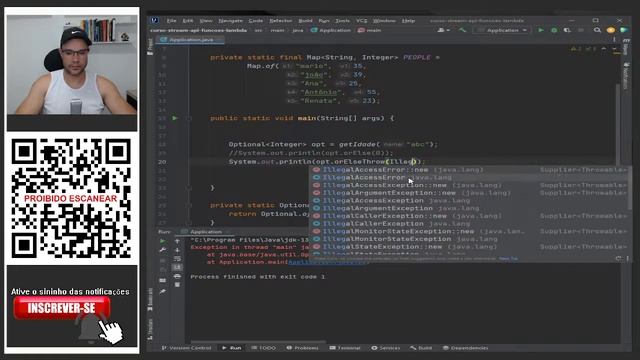Choose IllegalStateException::new completion suggestion
This screenshot has height=360, width=640.
click(x=469, y=247)
